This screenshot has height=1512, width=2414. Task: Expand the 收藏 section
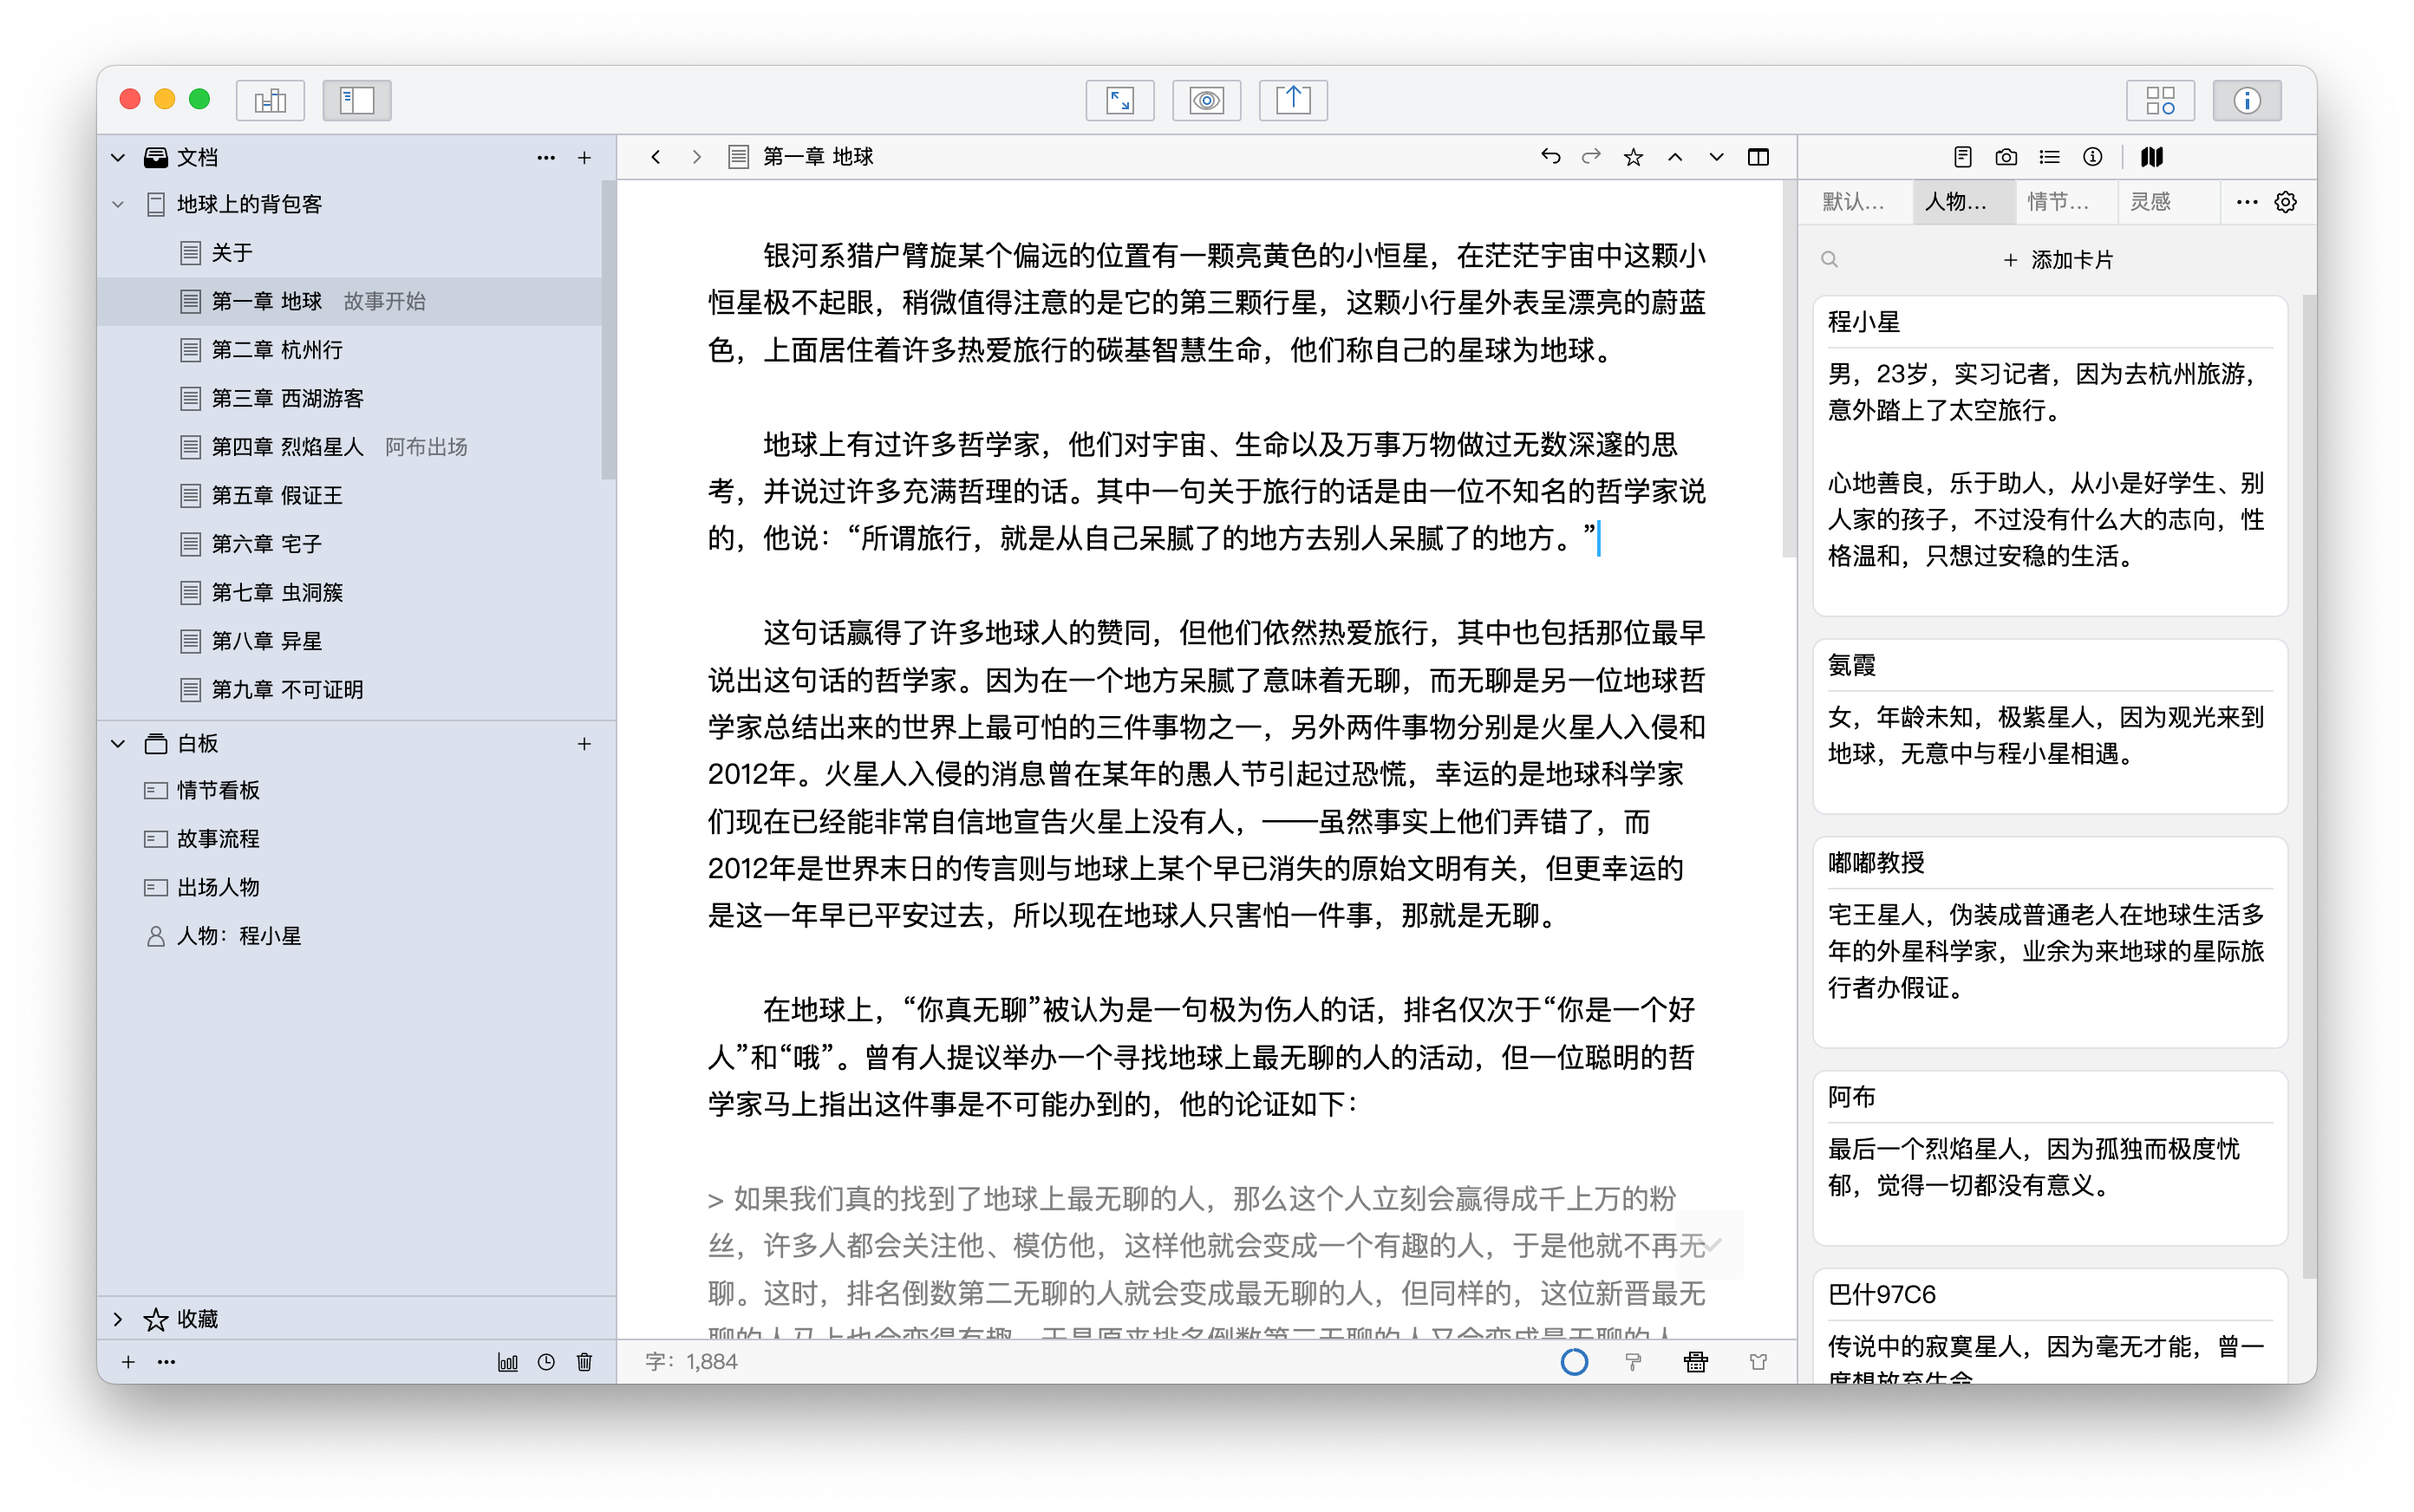[x=118, y=1319]
